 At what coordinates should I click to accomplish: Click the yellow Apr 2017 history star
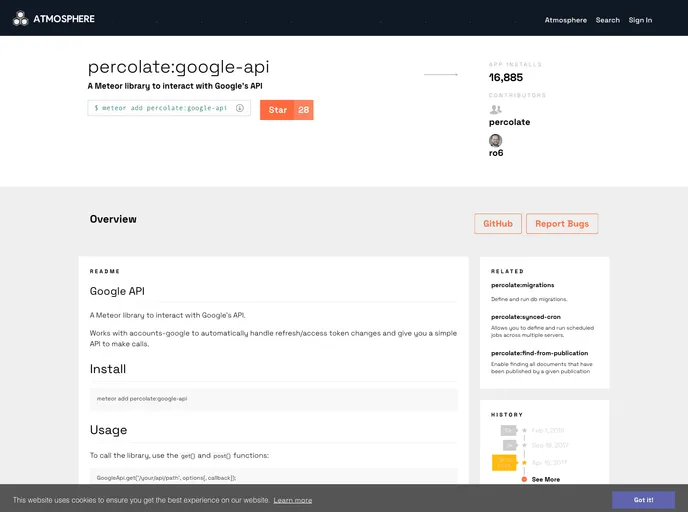coord(524,462)
